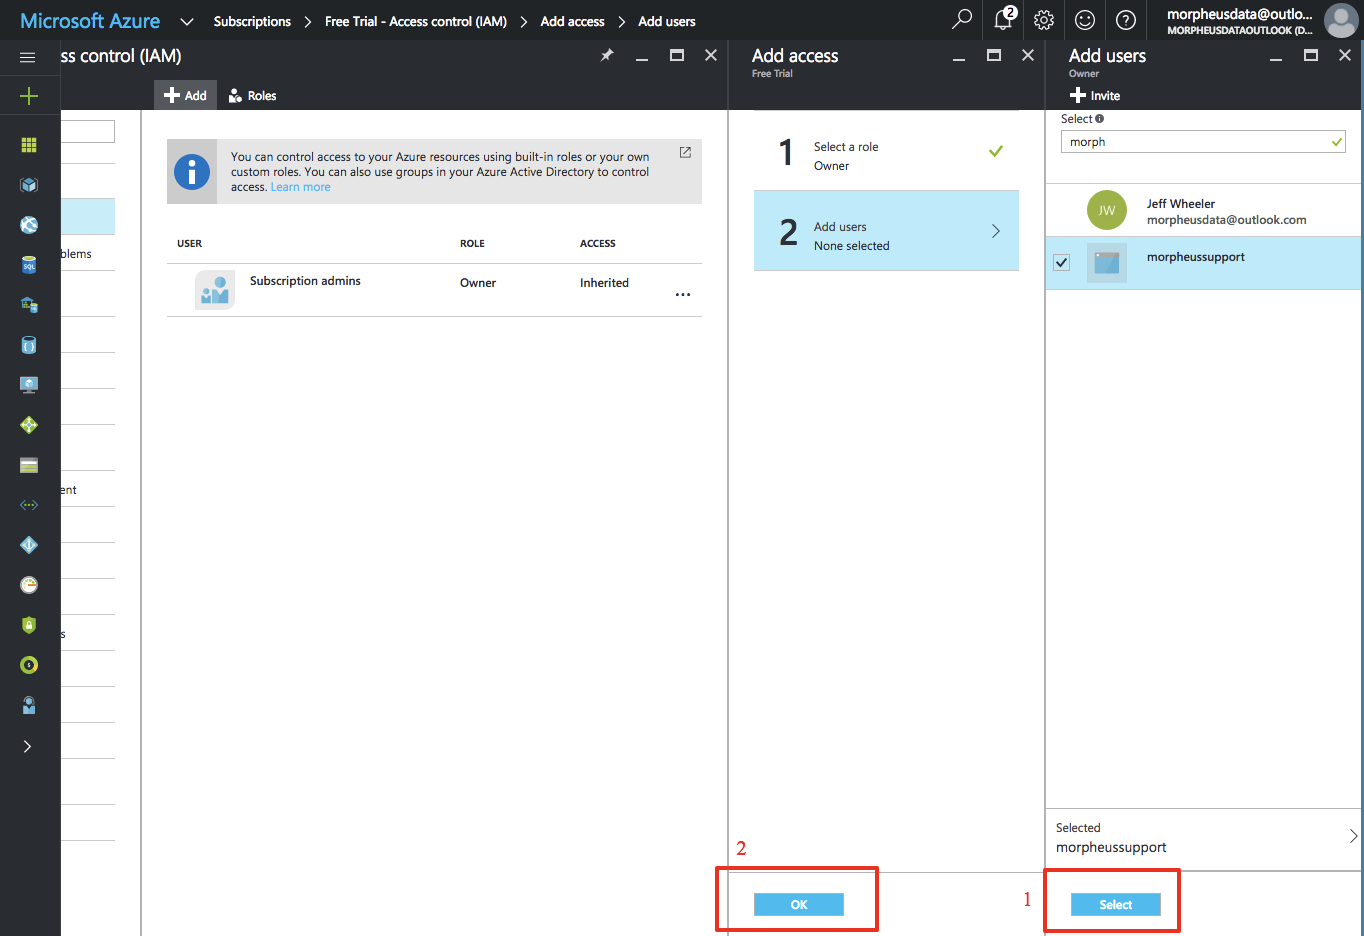
Task: Click the Microsoft Azure logo
Action: pos(90,20)
